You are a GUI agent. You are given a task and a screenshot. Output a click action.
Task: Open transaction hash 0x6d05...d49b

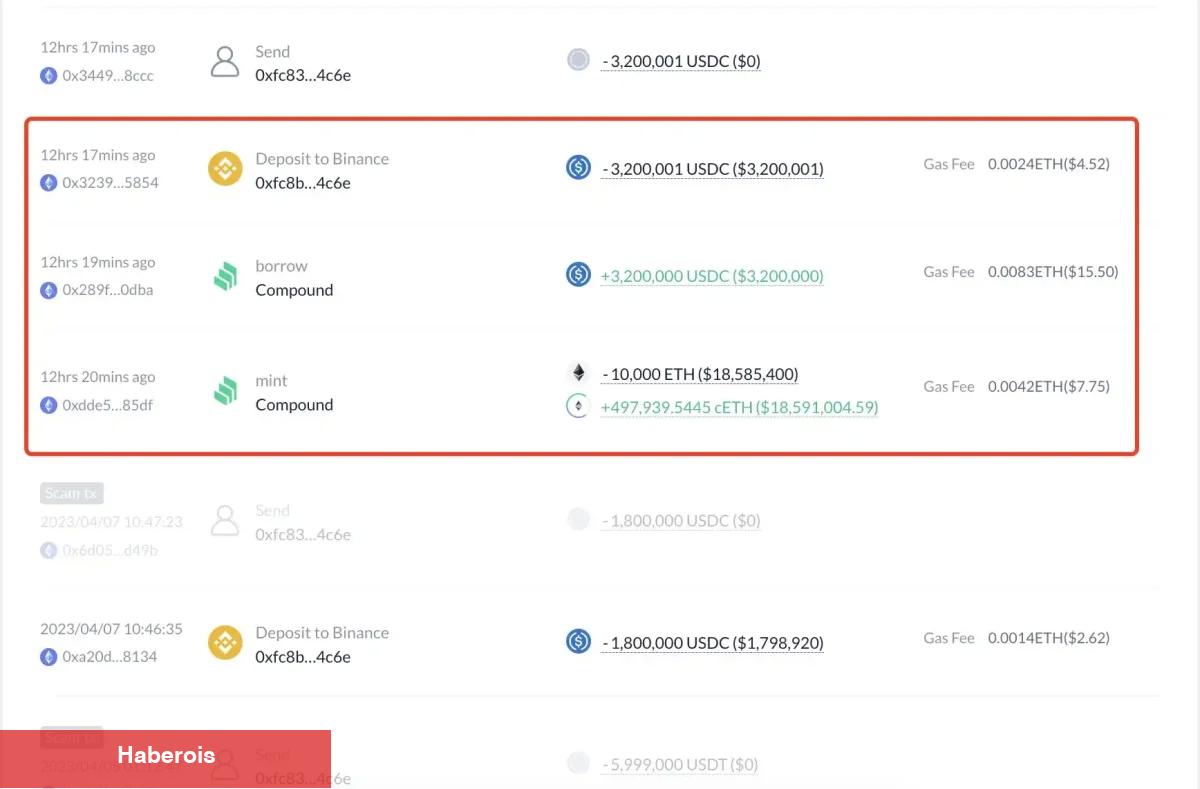tap(110, 550)
